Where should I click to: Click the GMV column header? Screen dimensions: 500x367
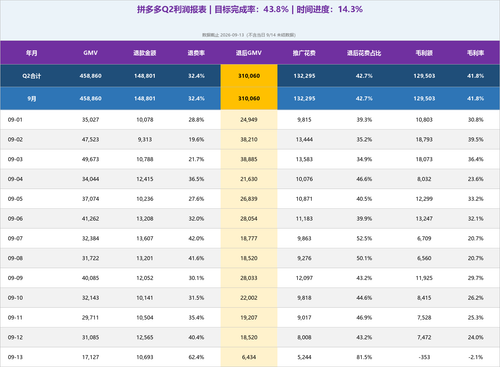pyautogui.click(x=90, y=53)
